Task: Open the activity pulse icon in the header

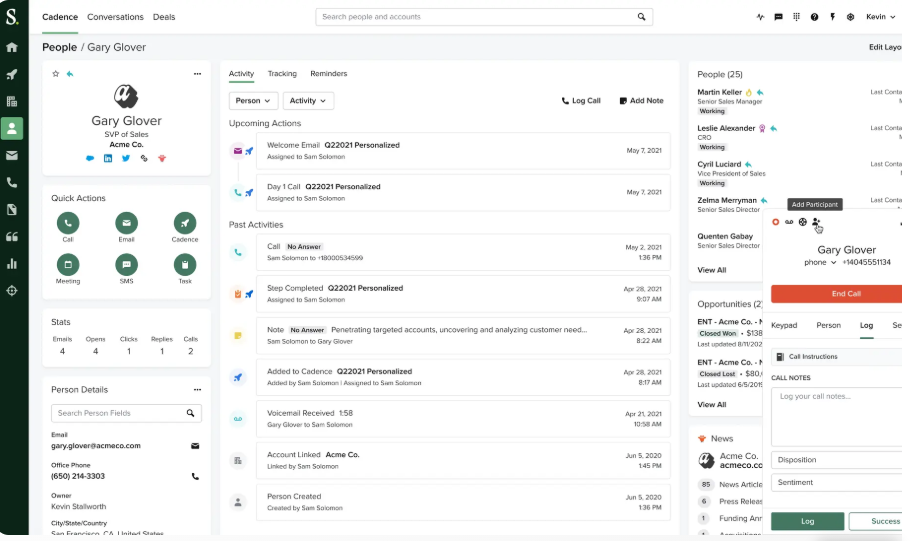Action: tap(760, 17)
